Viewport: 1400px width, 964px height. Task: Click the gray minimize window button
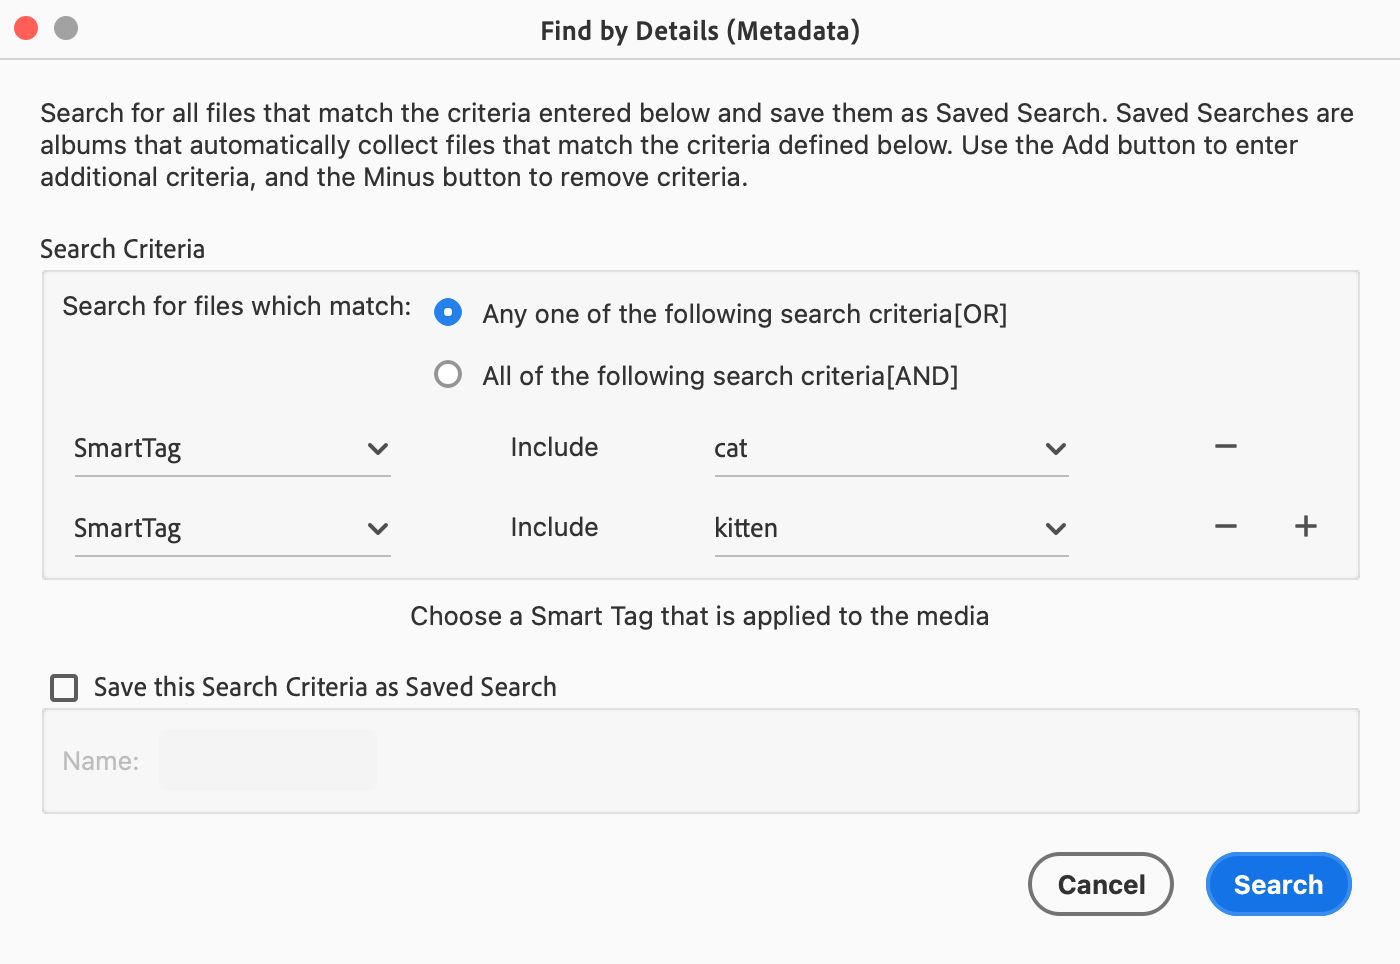66,28
